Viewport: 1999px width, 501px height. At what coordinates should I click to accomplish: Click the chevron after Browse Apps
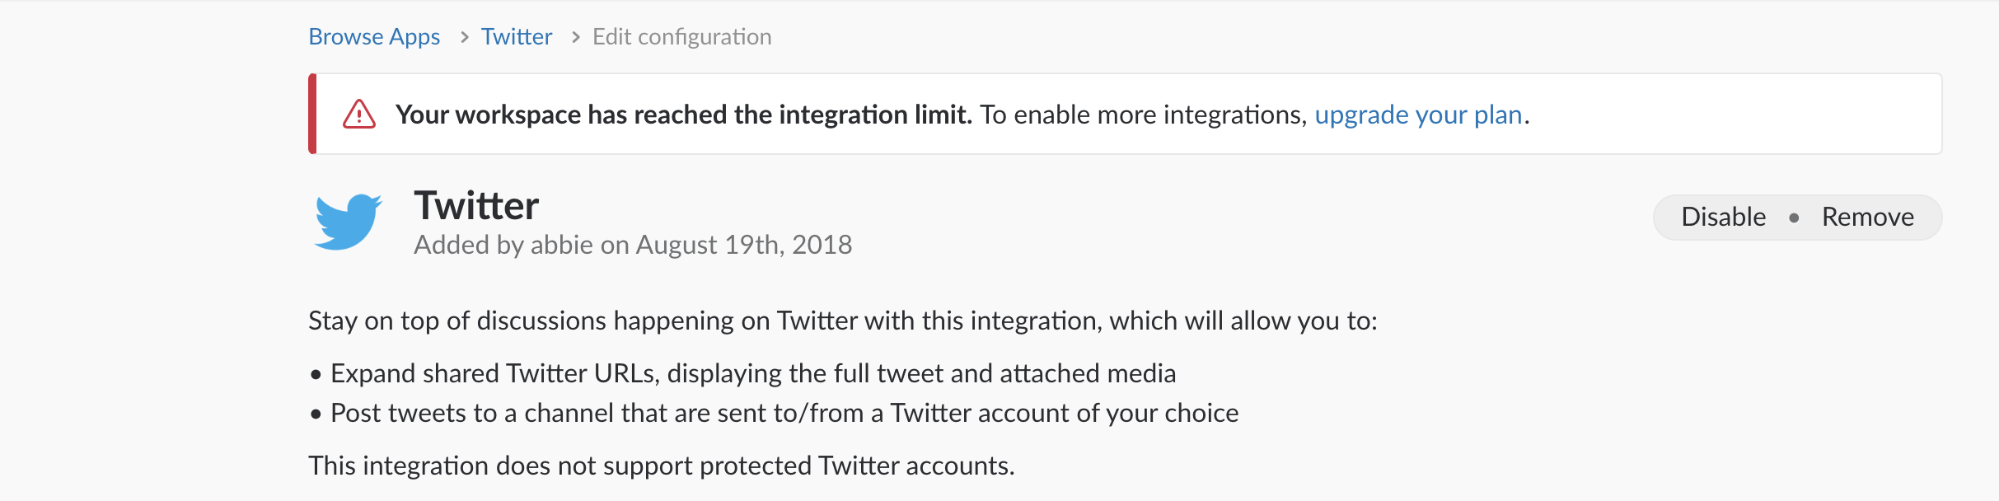pyautogui.click(x=464, y=37)
